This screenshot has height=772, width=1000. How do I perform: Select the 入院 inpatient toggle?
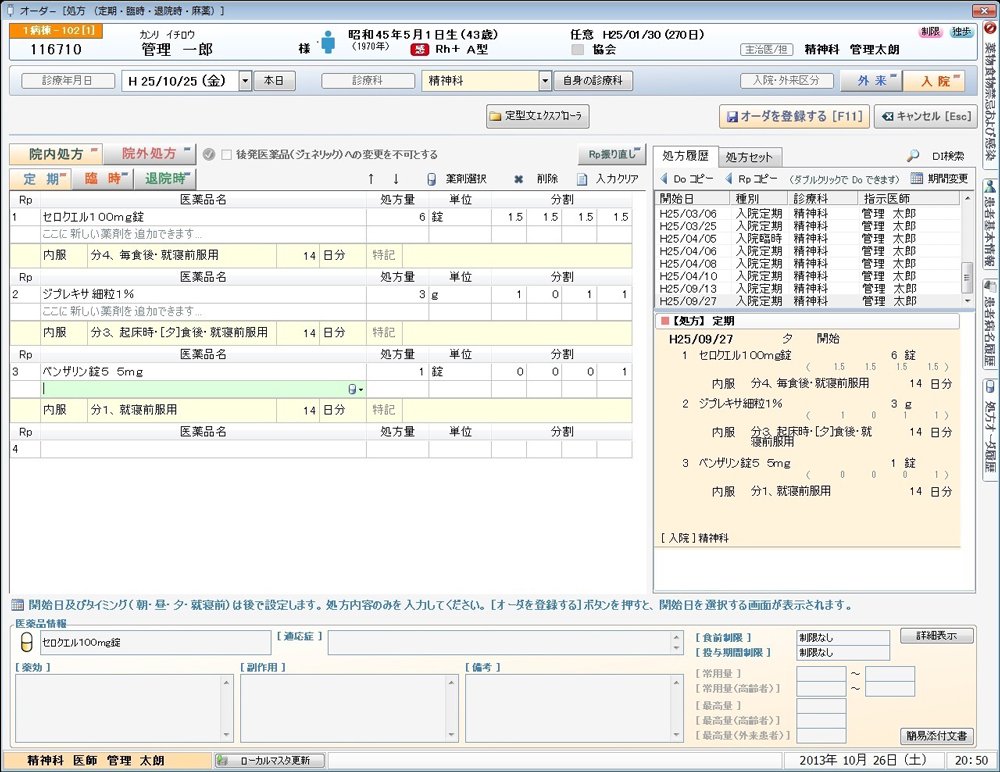pyautogui.click(x=935, y=81)
